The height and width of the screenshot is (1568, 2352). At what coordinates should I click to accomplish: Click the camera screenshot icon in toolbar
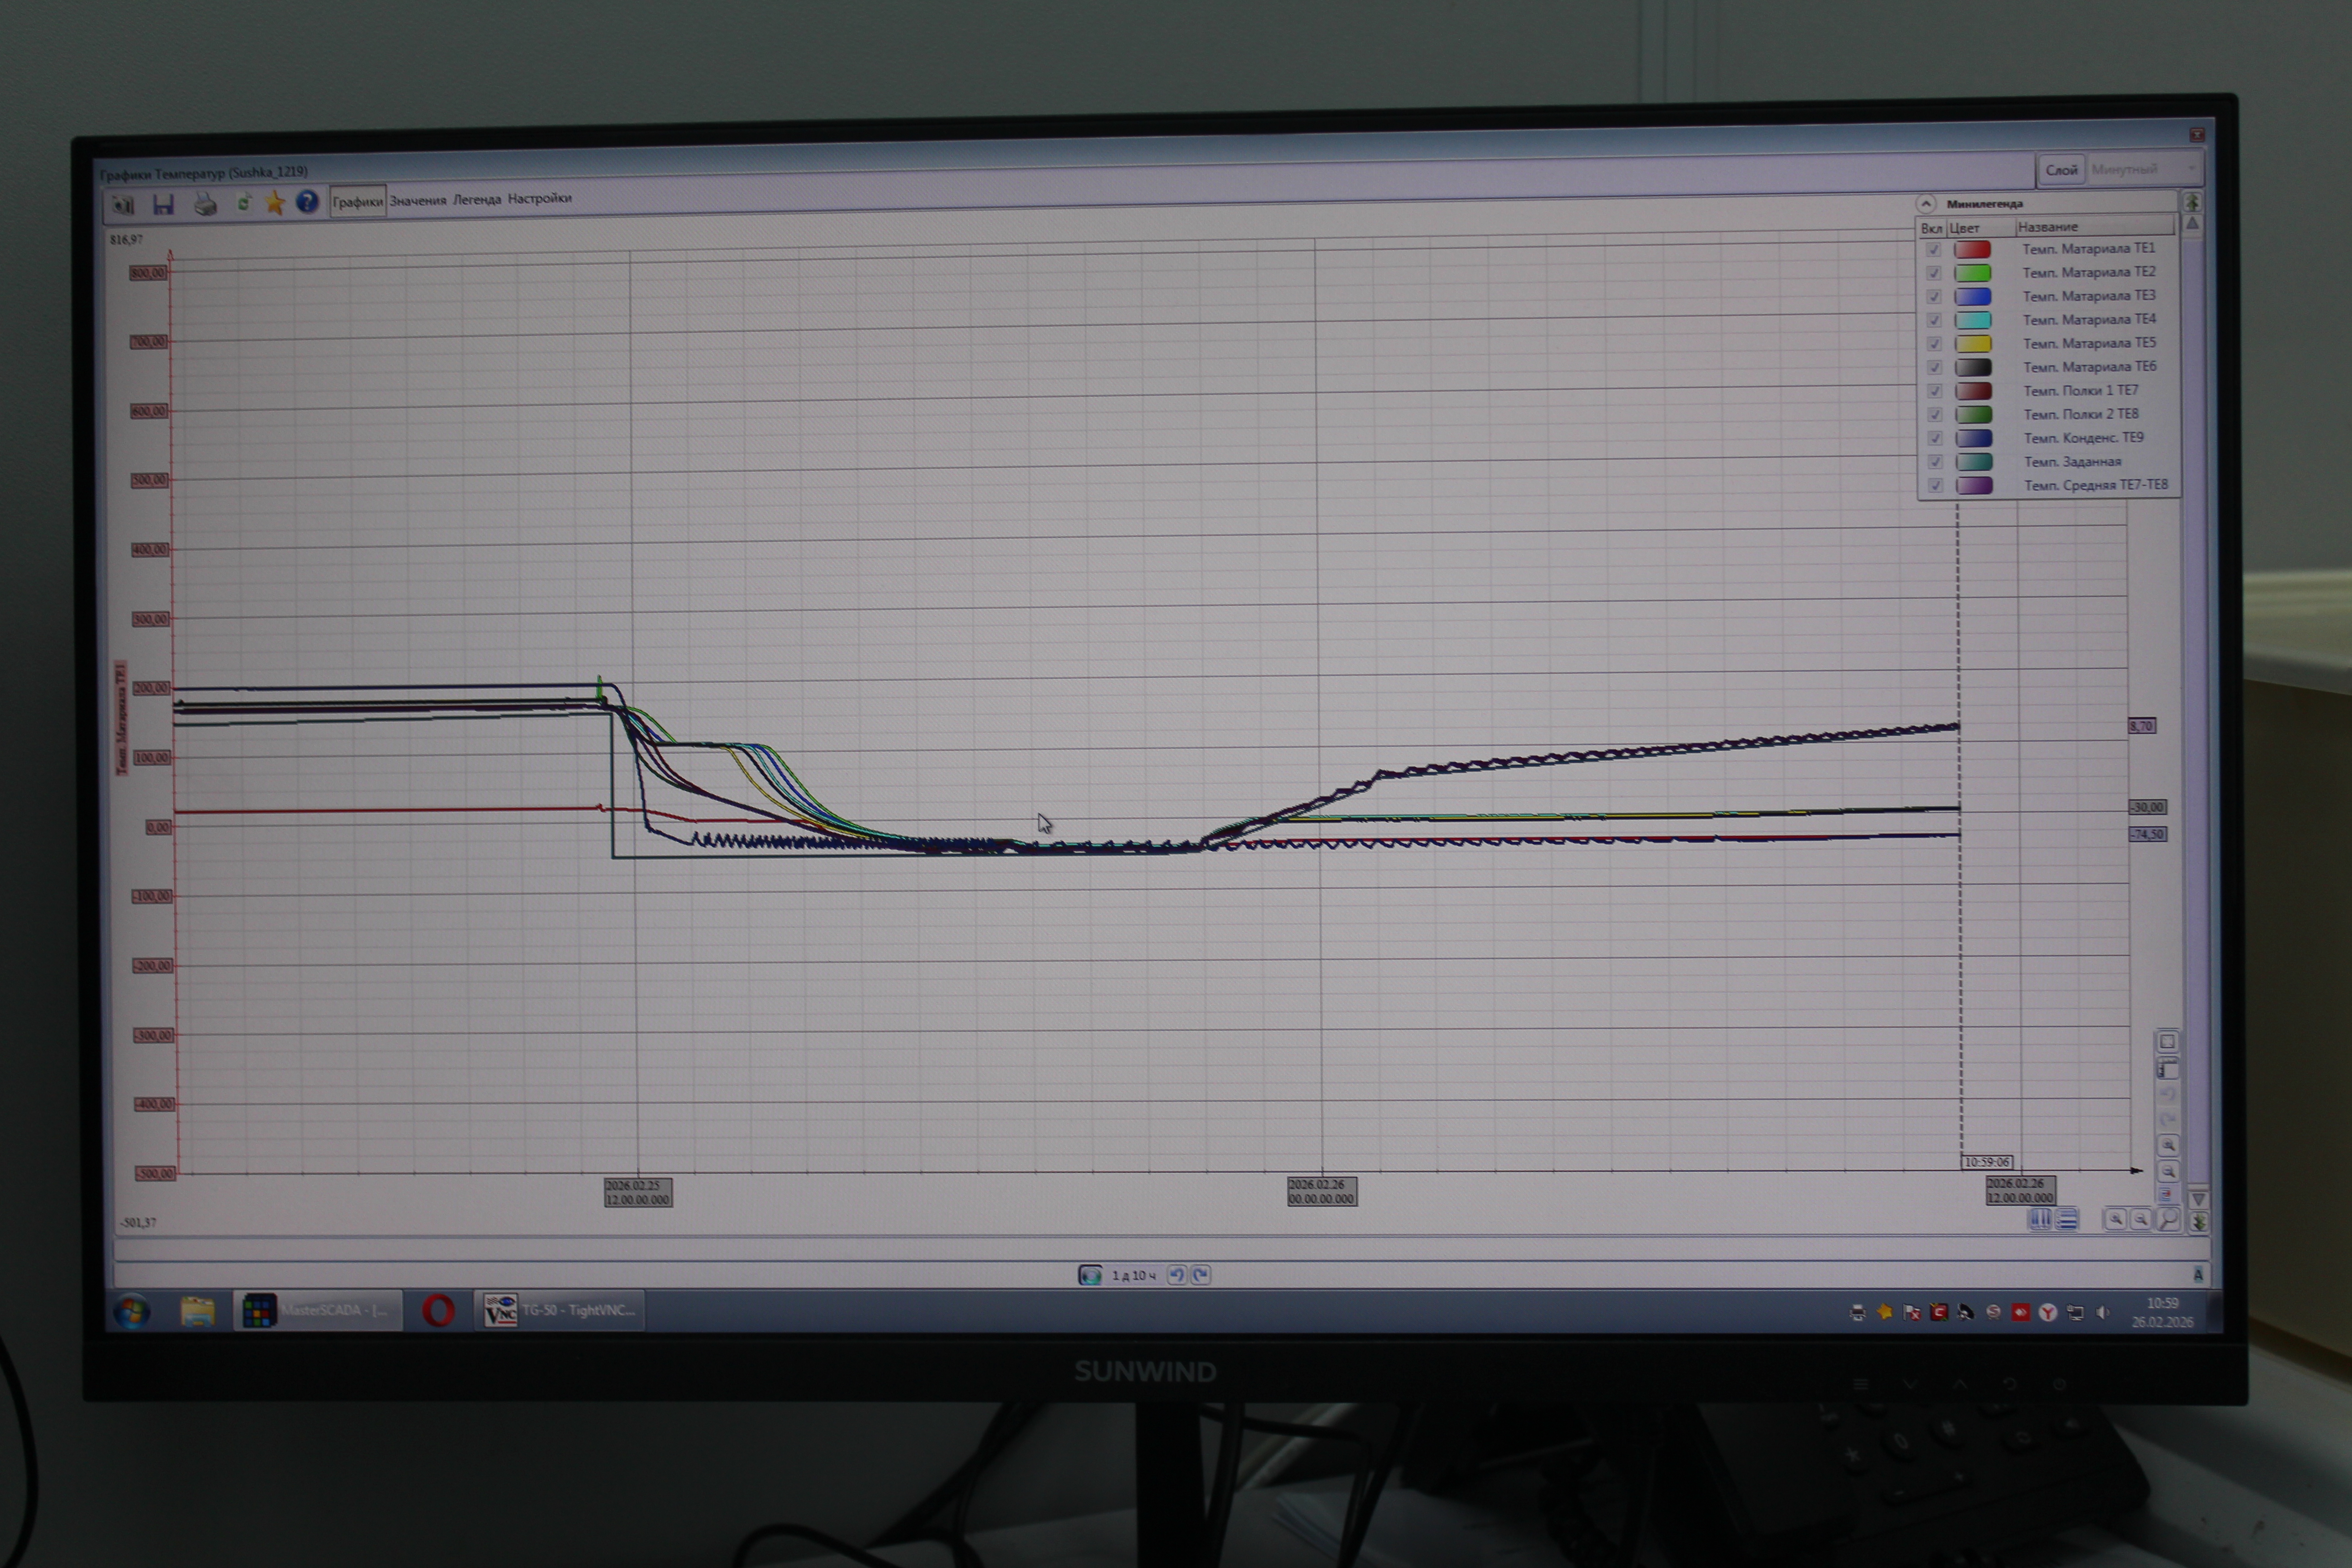point(123,204)
